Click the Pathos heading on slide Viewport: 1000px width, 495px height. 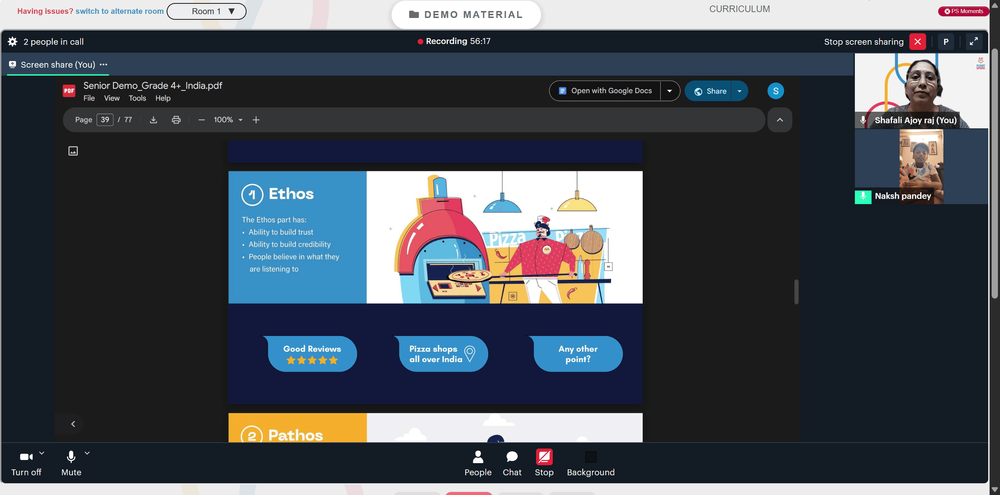pyautogui.click(x=295, y=435)
